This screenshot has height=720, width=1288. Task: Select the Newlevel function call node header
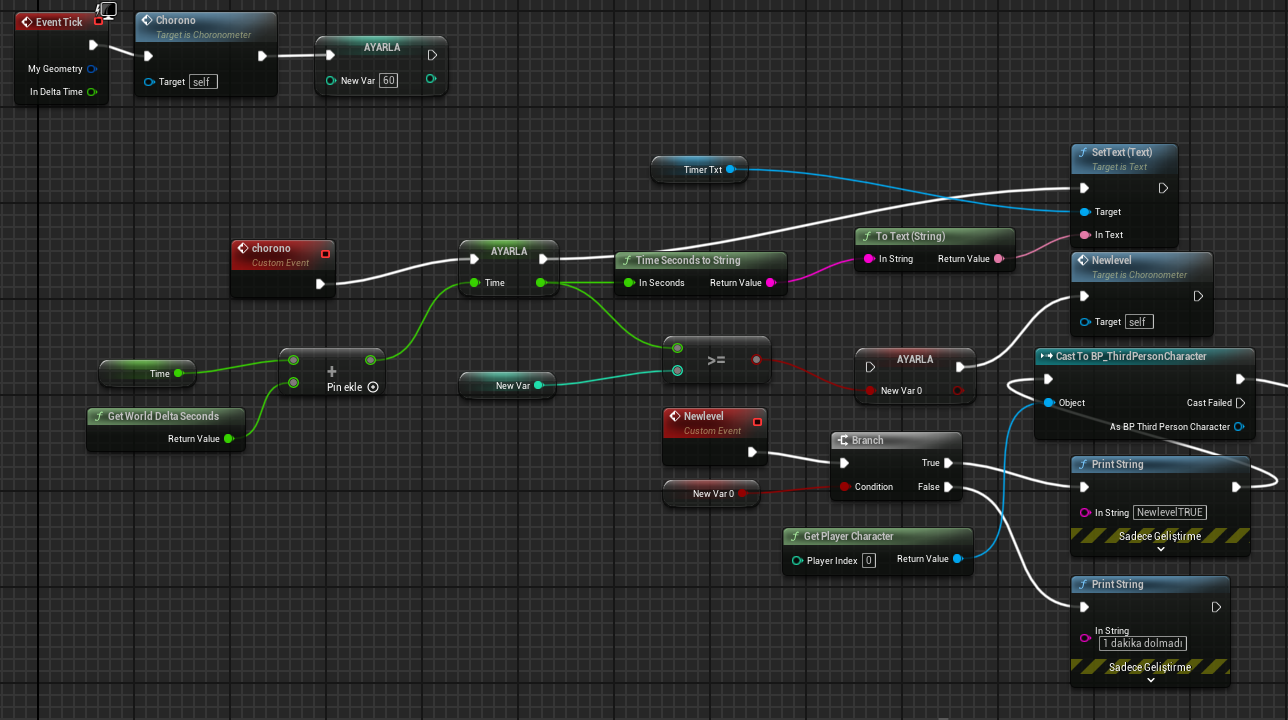[1142, 266]
